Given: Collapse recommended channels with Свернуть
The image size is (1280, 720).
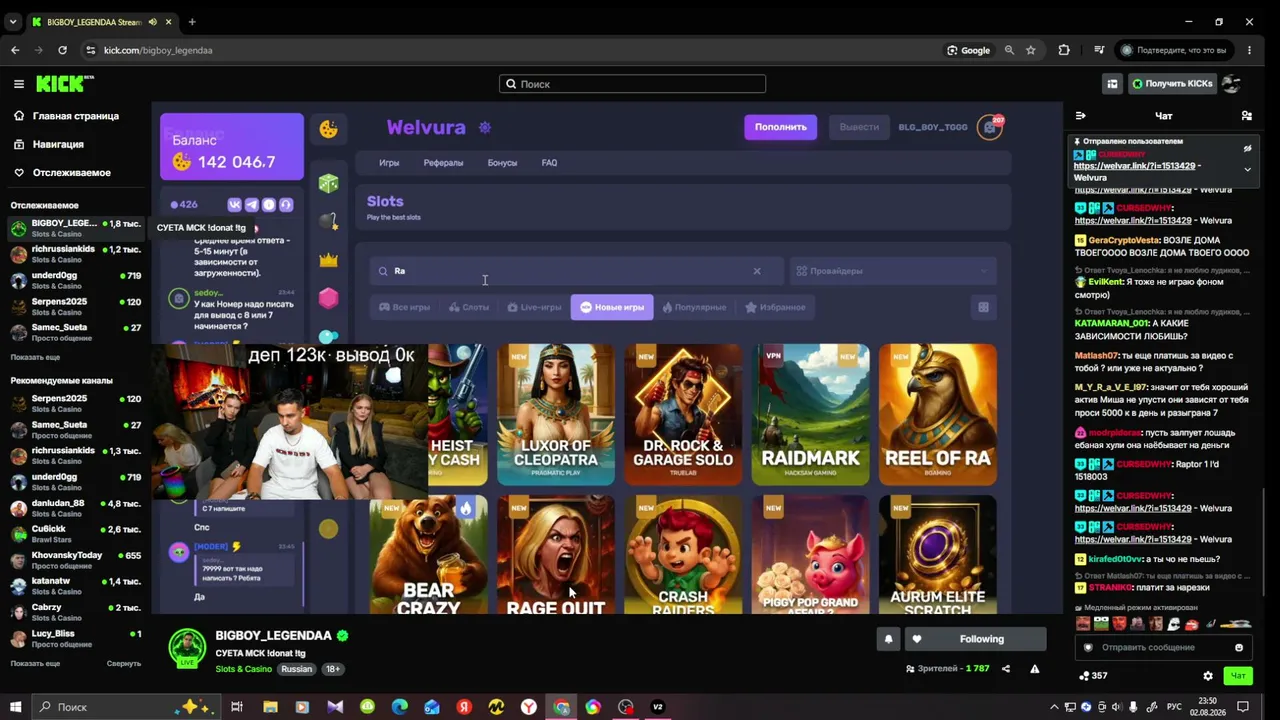Looking at the screenshot, I should coord(124,663).
